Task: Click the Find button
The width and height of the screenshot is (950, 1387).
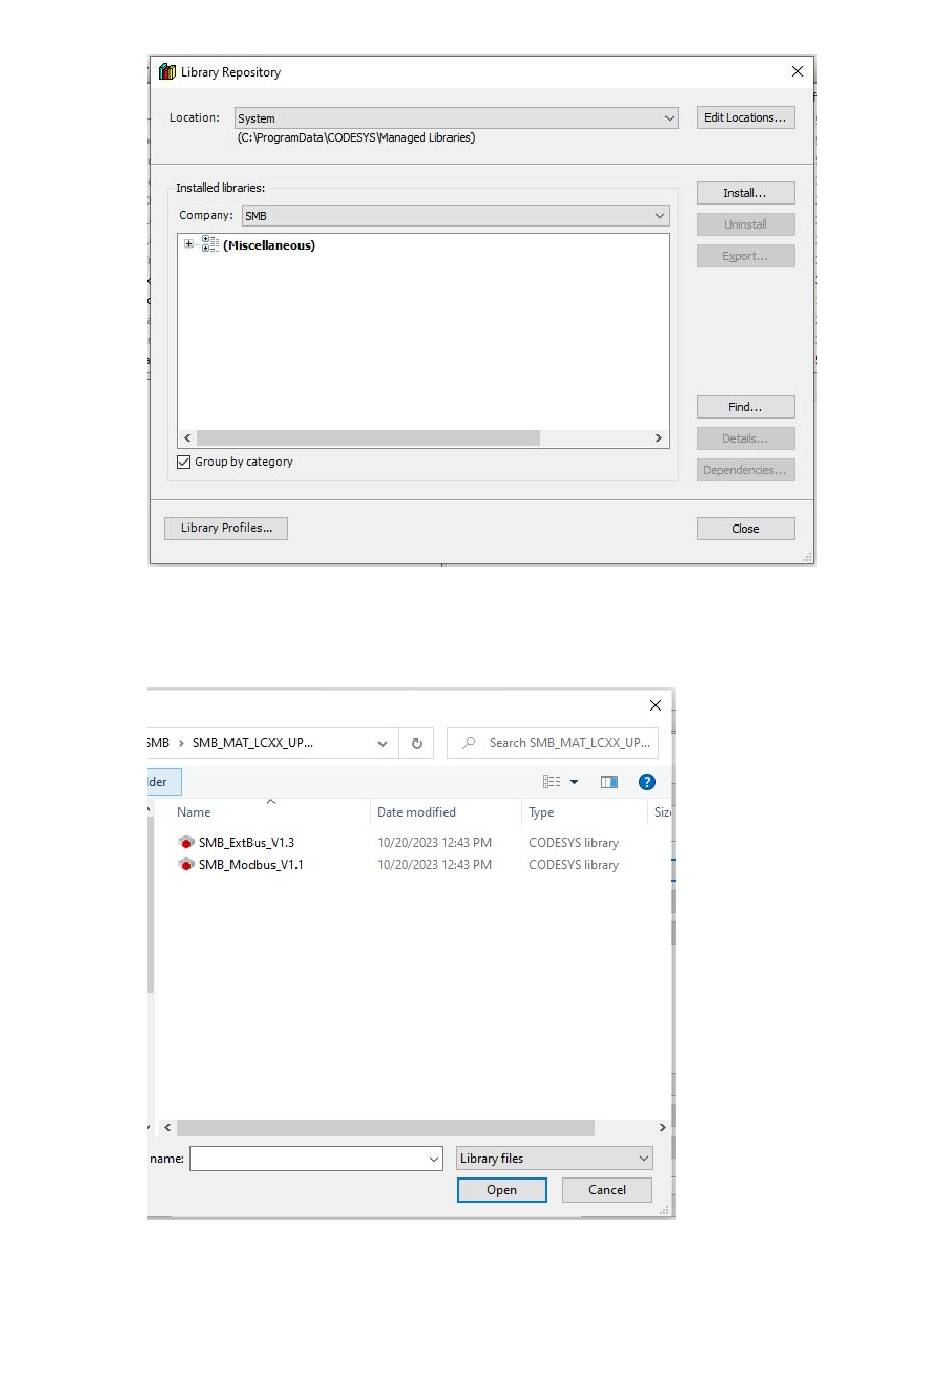Action: point(745,407)
